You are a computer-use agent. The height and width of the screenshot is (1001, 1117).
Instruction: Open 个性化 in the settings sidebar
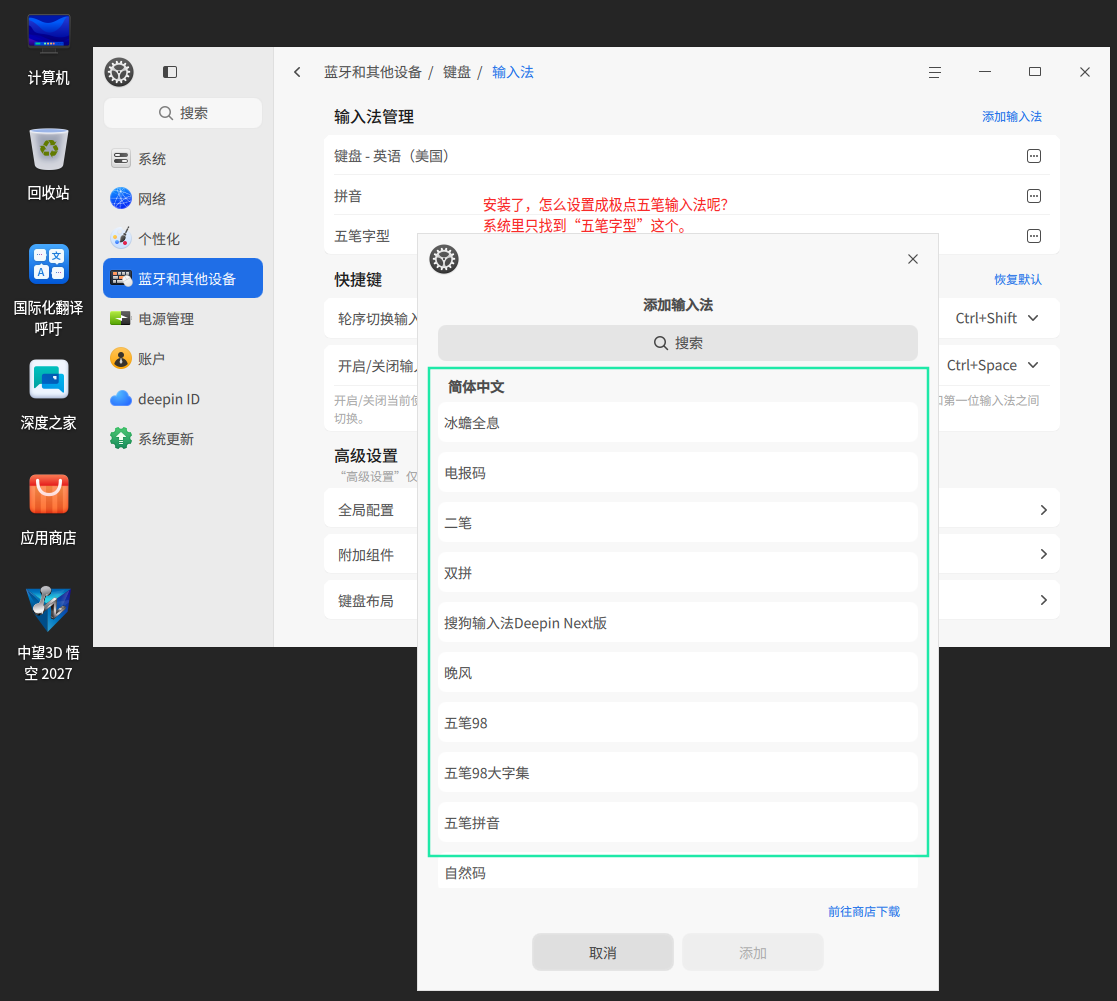coord(183,239)
